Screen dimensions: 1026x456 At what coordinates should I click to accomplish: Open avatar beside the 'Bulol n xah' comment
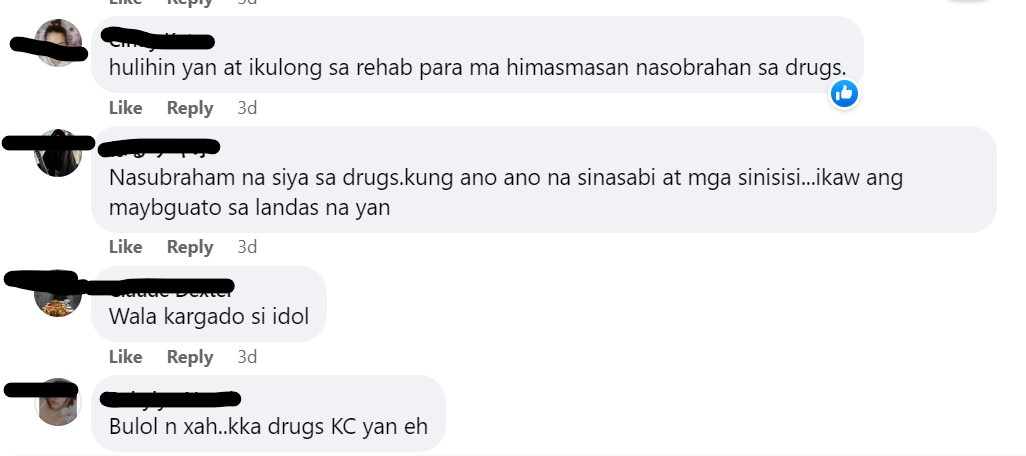click(x=58, y=402)
